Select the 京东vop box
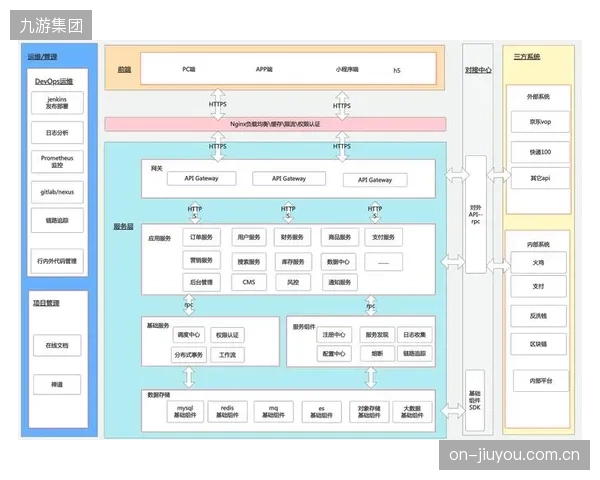Screen dimensions: 600x480 coord(540,122)
